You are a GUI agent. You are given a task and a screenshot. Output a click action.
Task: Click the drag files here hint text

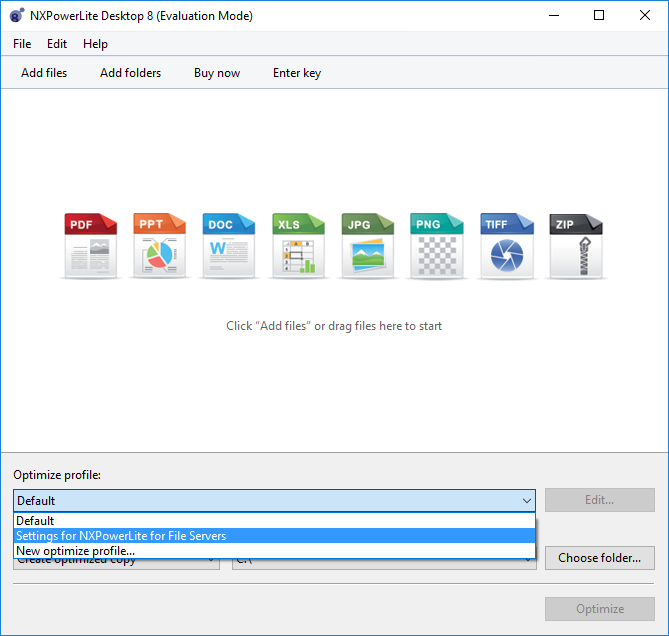[334, 326]
